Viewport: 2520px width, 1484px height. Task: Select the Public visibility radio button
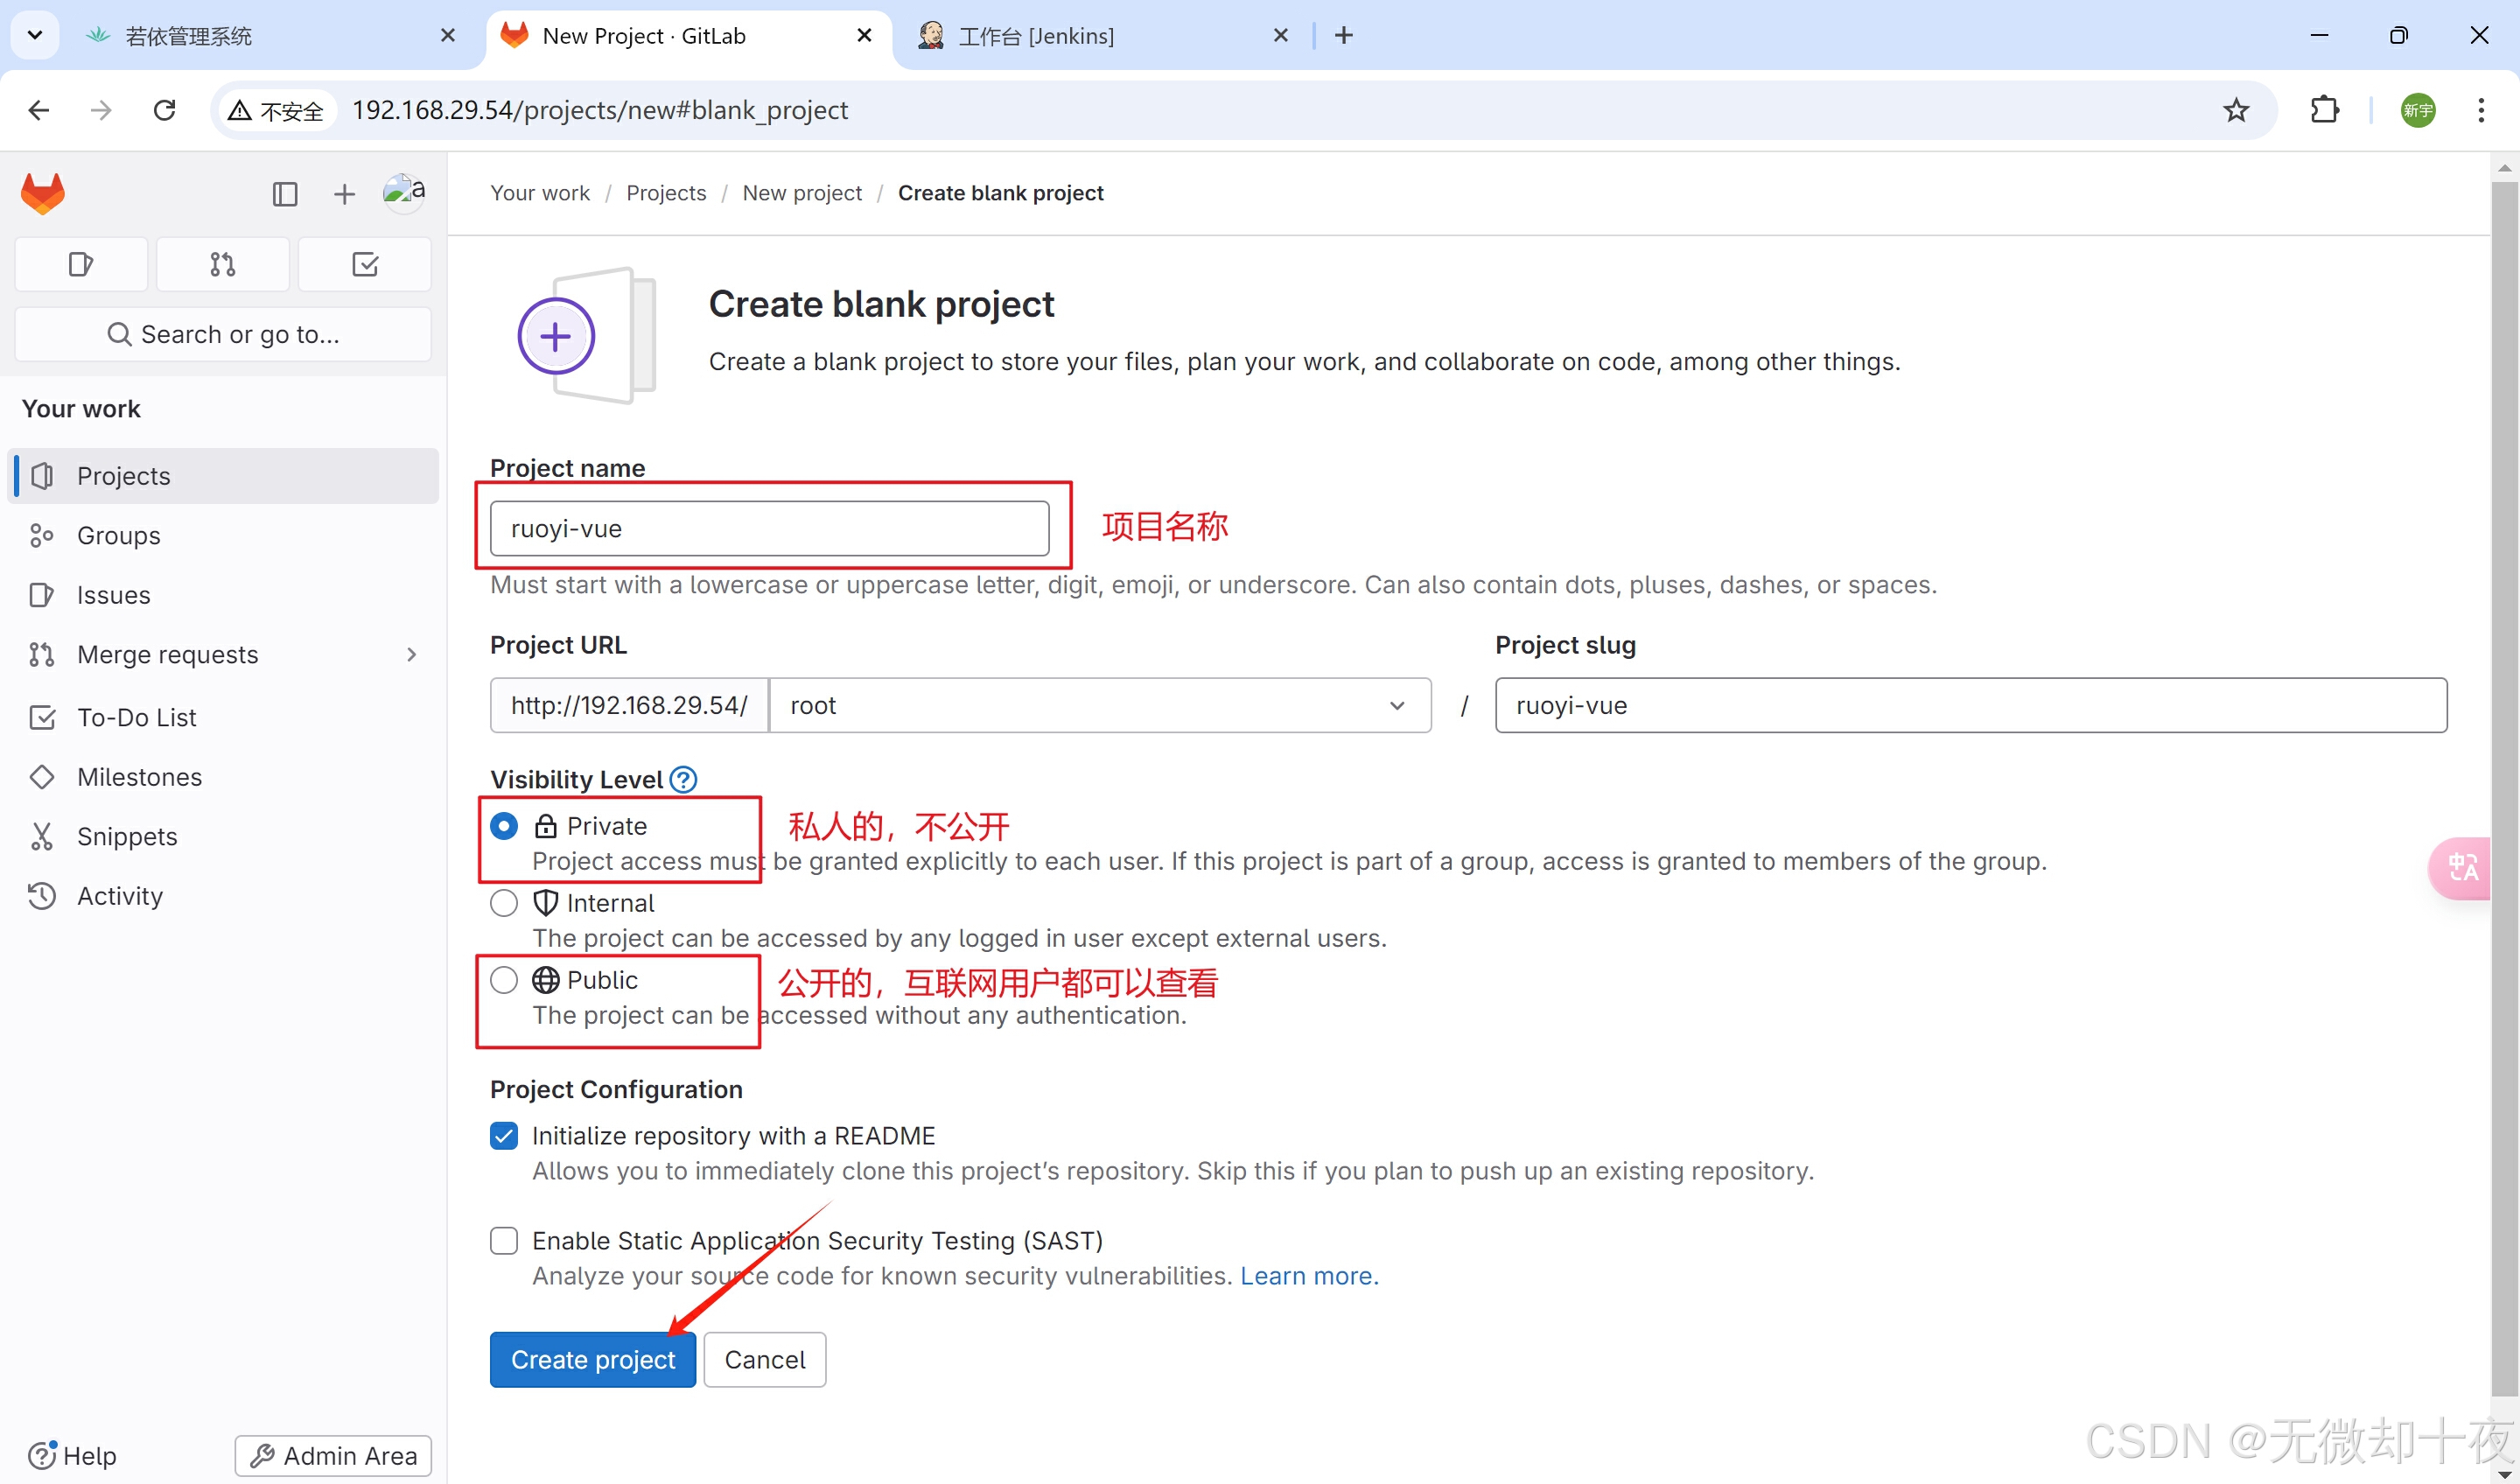504,980
